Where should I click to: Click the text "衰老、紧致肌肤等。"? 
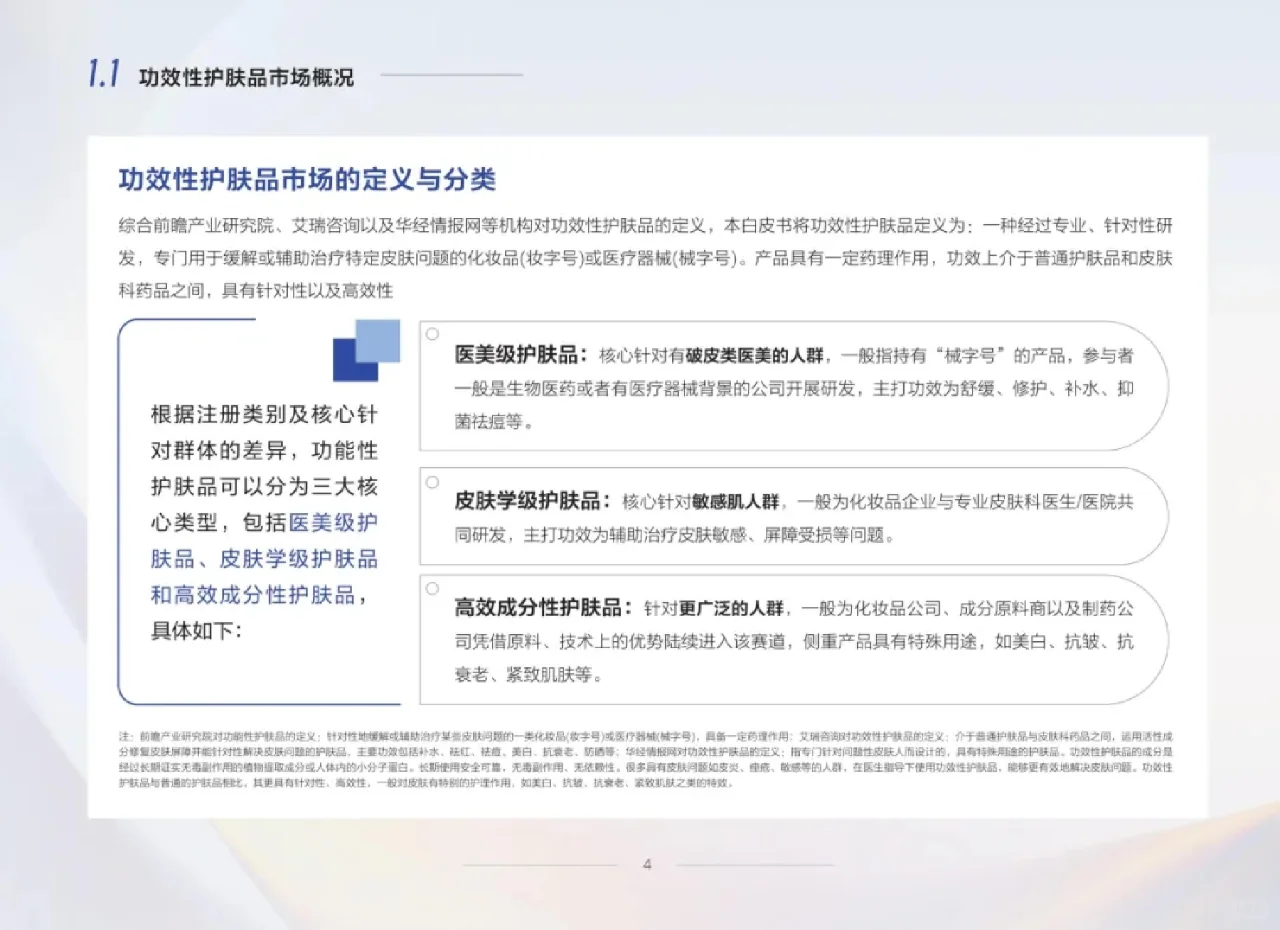529,676
